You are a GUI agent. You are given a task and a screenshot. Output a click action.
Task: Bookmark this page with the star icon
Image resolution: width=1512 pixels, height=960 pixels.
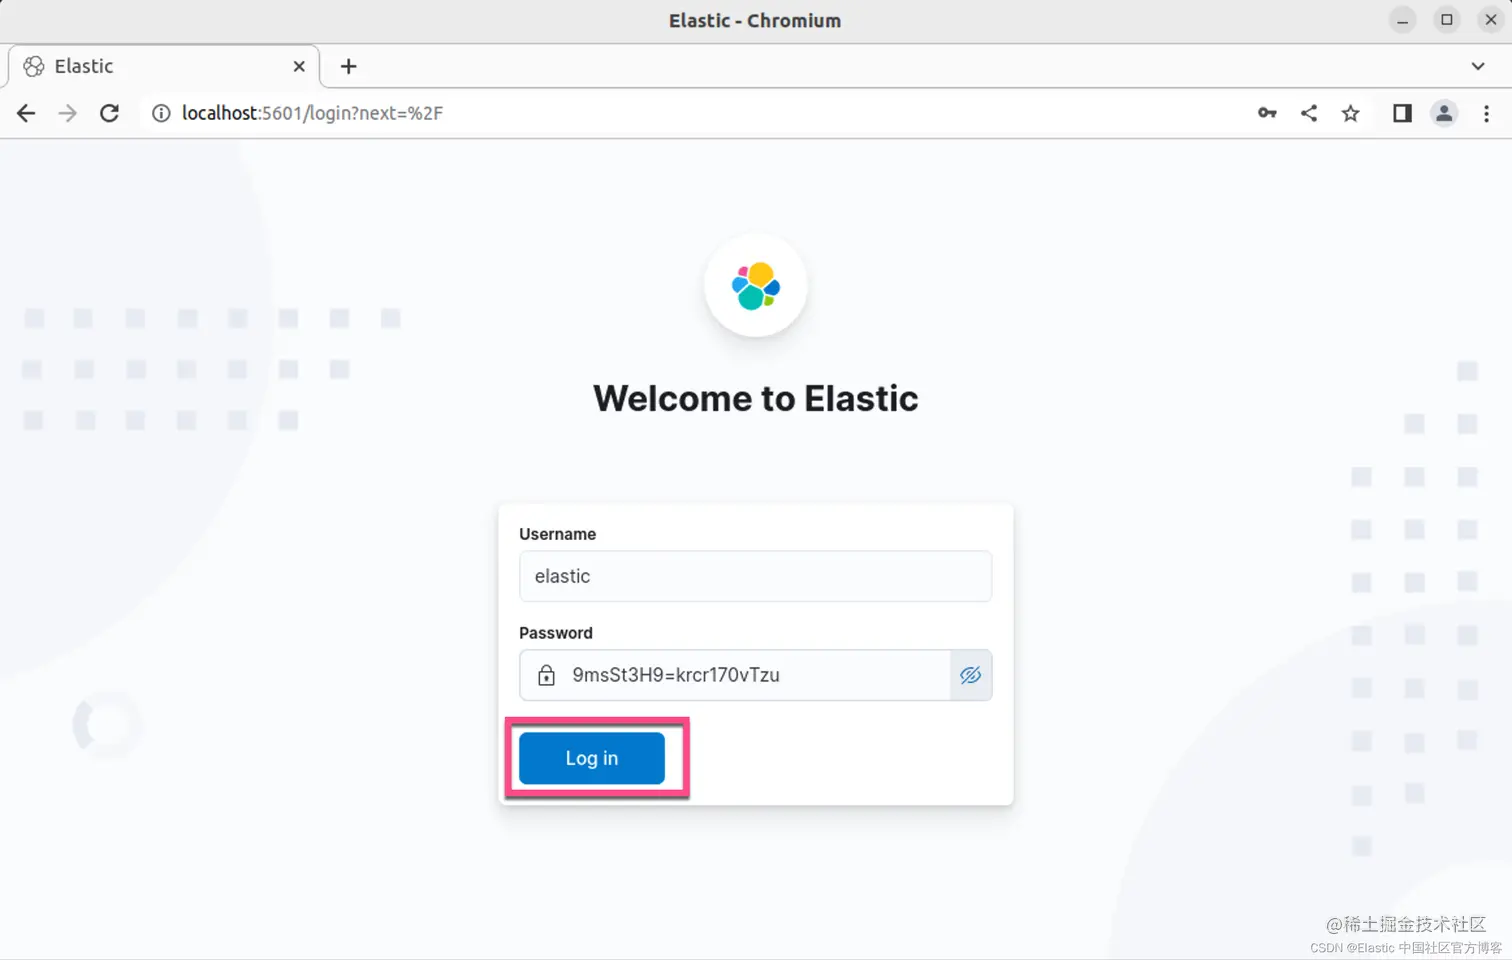click(1351, 113)
